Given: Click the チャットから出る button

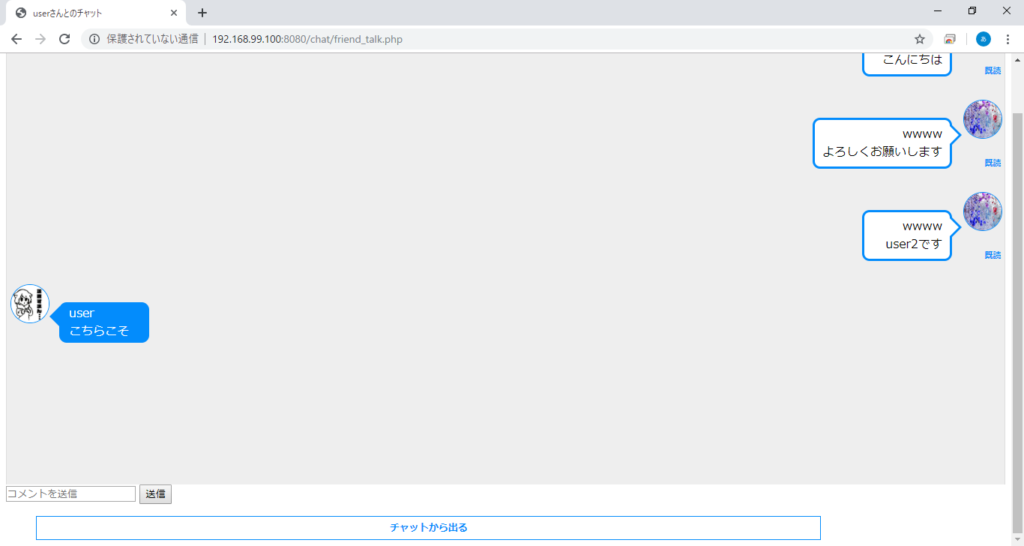Looking at the screenshot, I should [x=428, y=527].
